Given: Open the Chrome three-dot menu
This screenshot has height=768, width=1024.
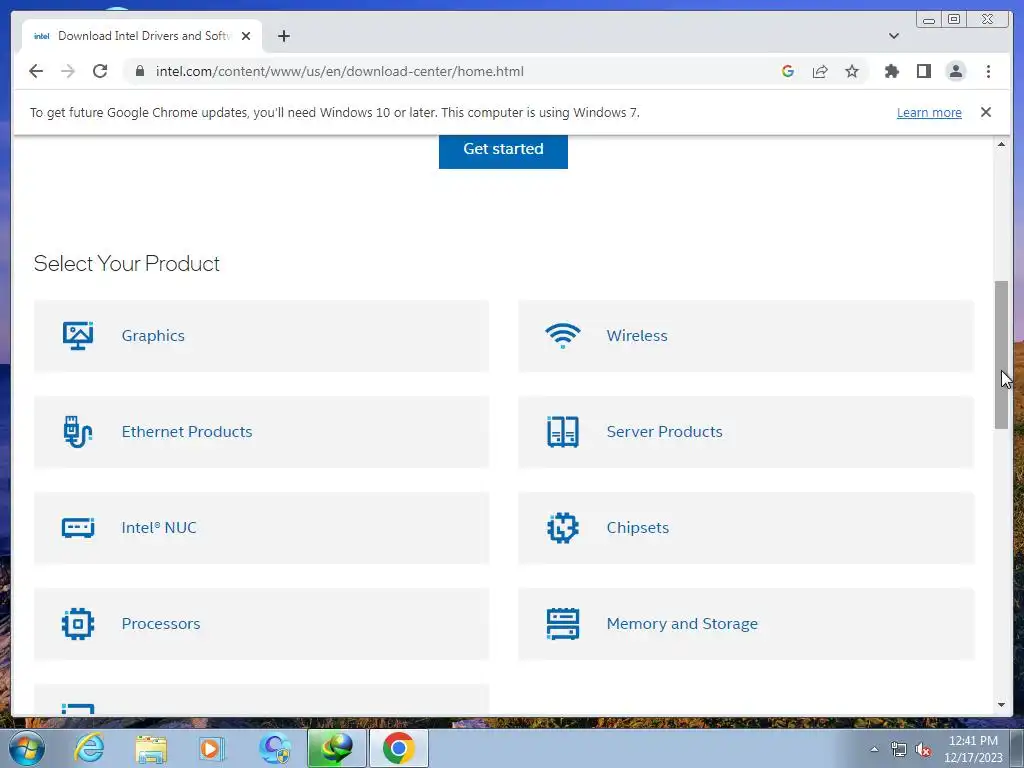Looking at the screenshot, I should 988,71.
